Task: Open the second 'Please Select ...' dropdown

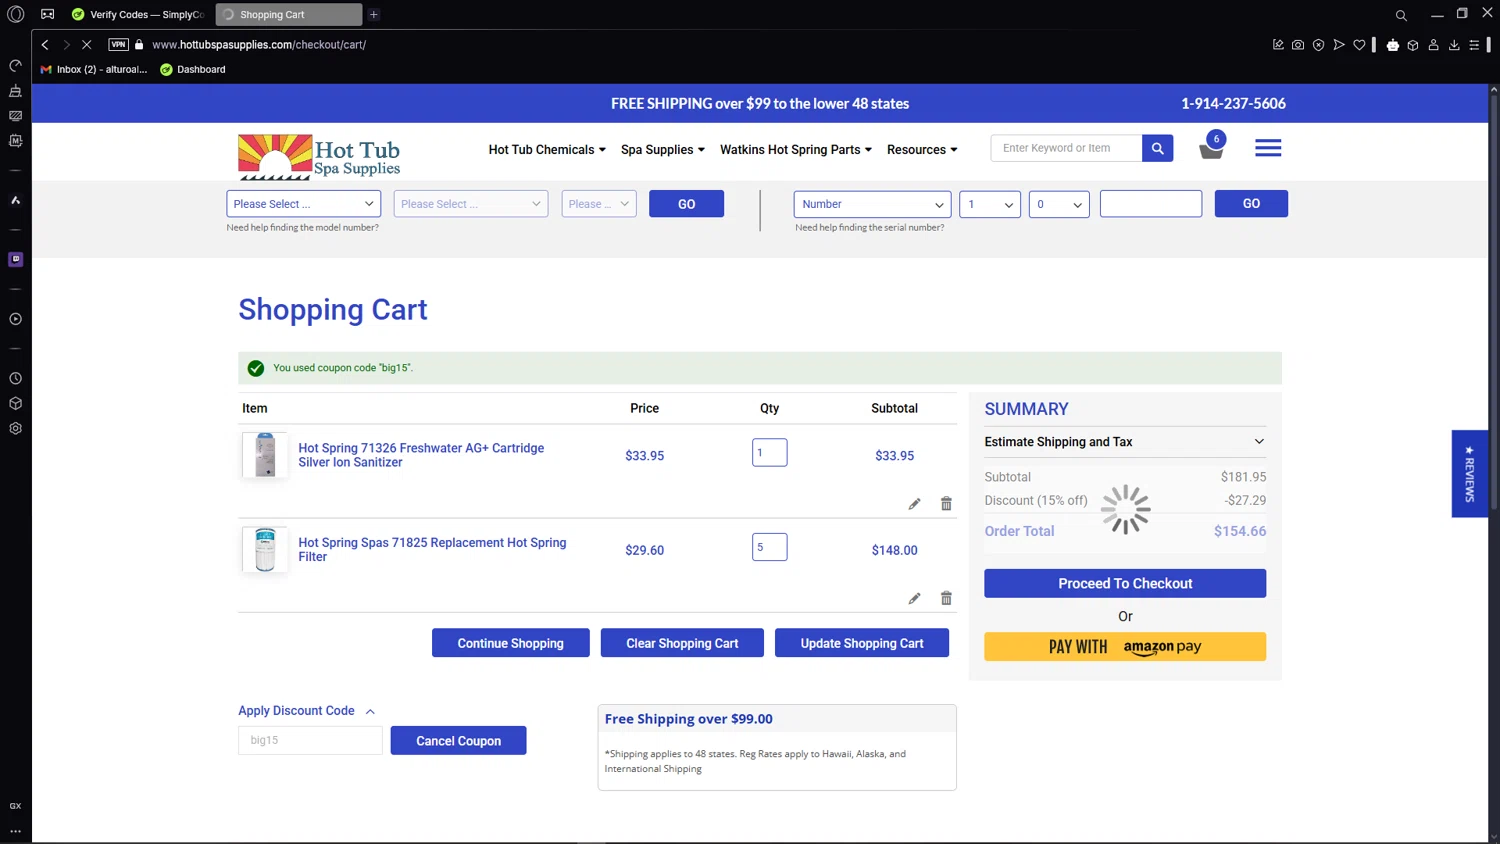Action: tap(471, 204)
